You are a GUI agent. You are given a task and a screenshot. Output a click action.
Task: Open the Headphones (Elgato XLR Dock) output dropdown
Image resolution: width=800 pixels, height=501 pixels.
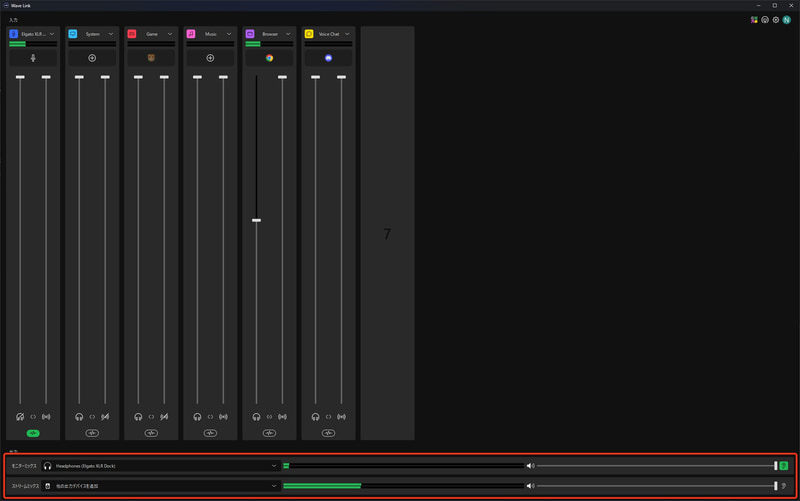(x=161, y=466)
